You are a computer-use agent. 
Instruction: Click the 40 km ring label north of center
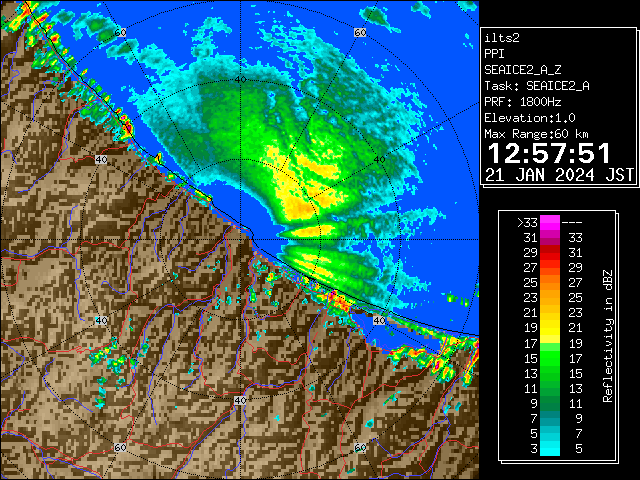(240, 80)
